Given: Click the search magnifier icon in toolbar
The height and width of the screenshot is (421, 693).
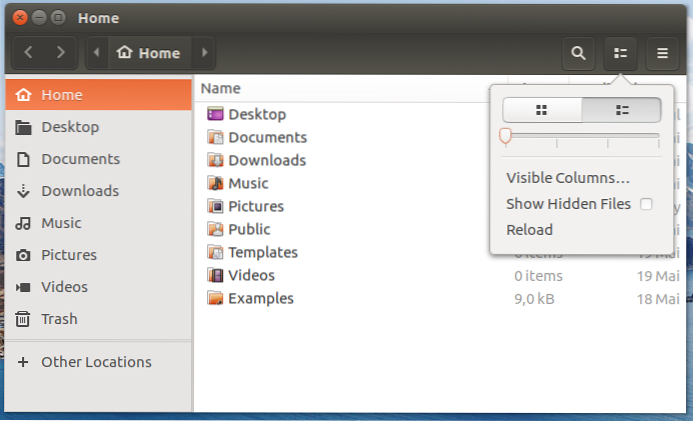Looking at the screenshot, I should [578, 53].
